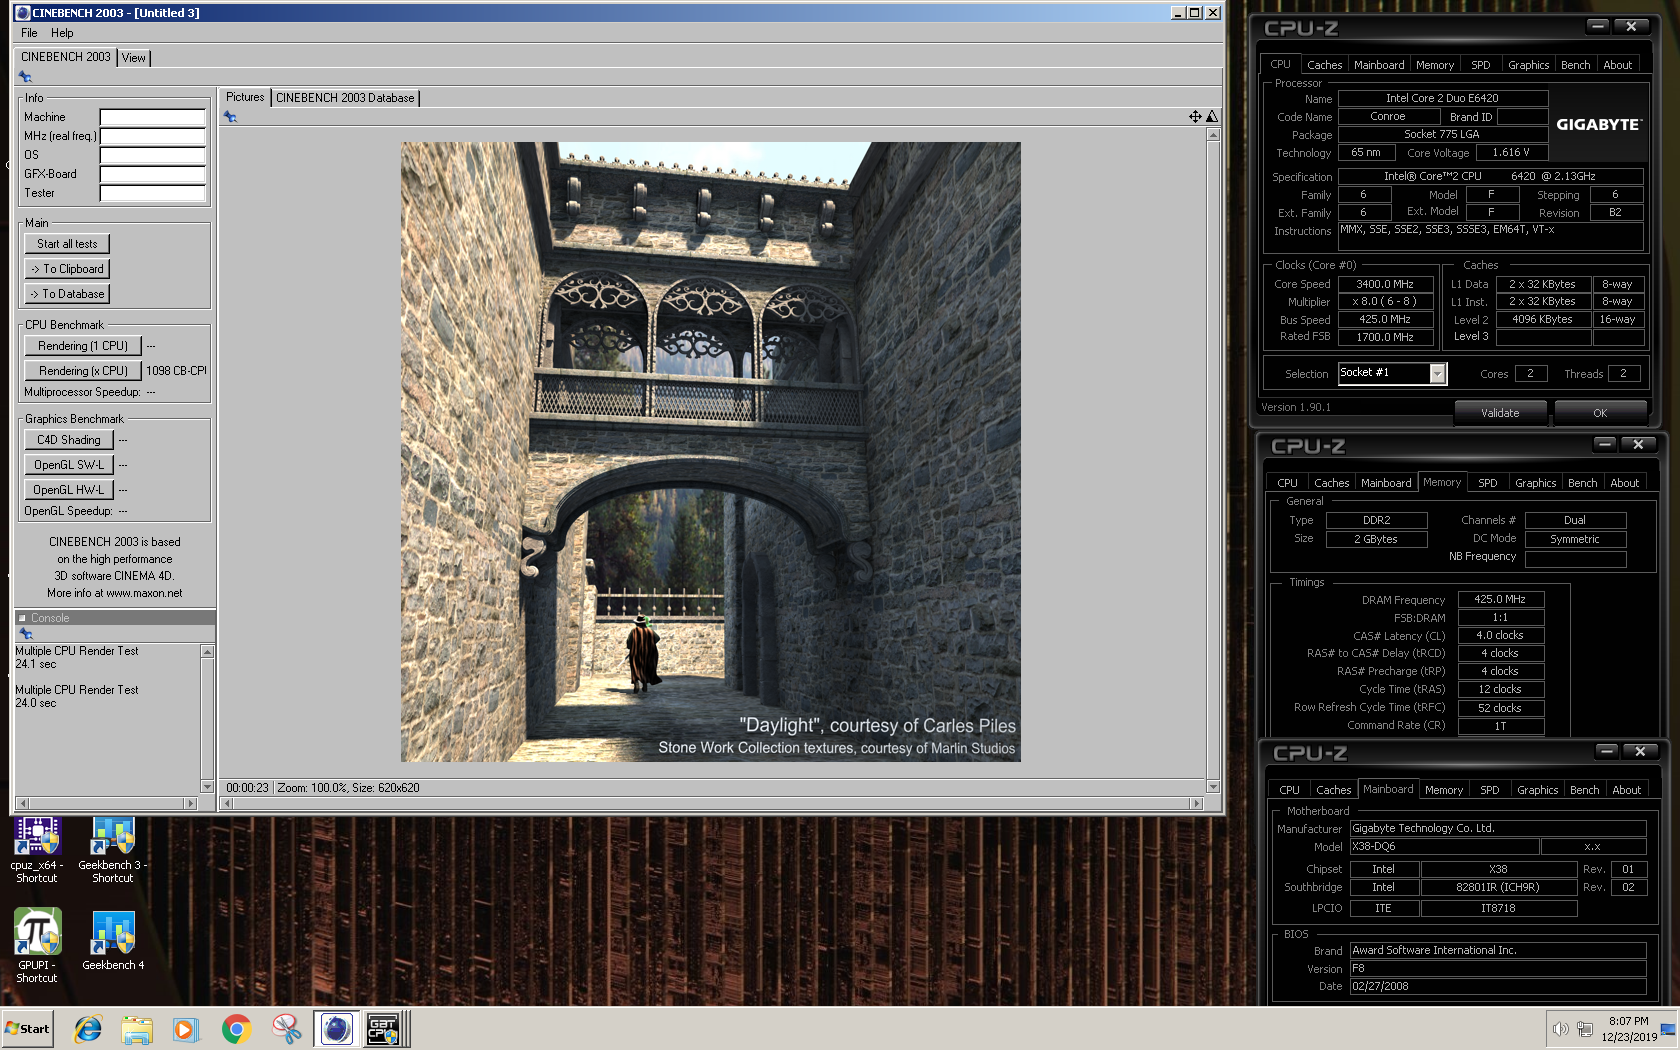This screenshot has width=1680, height=1050.
Task: Click pin icon in Pictures panel
Action: [230, 117]
